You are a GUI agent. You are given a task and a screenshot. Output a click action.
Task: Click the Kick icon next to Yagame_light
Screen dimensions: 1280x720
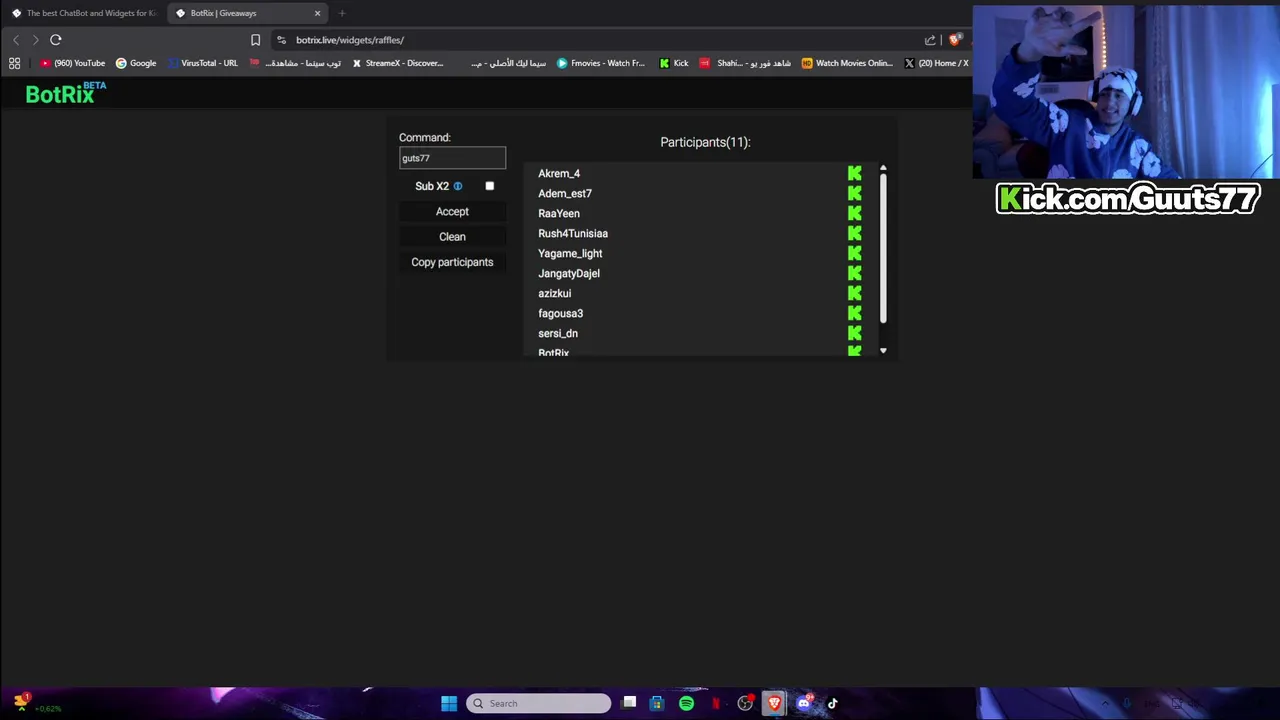(x=855, y=253)
